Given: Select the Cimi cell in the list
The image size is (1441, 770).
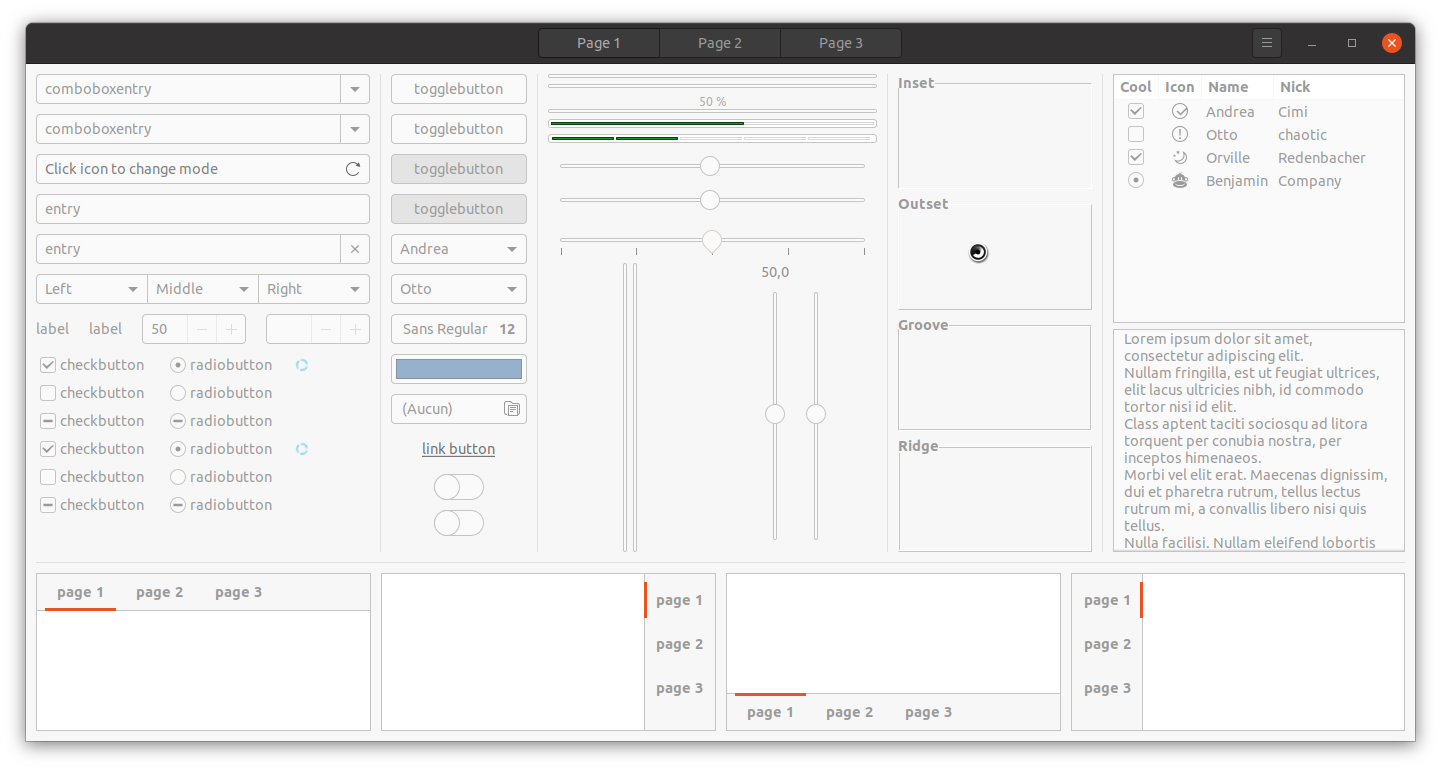Looking at the screenshot, I should (x=1293, y=112).
